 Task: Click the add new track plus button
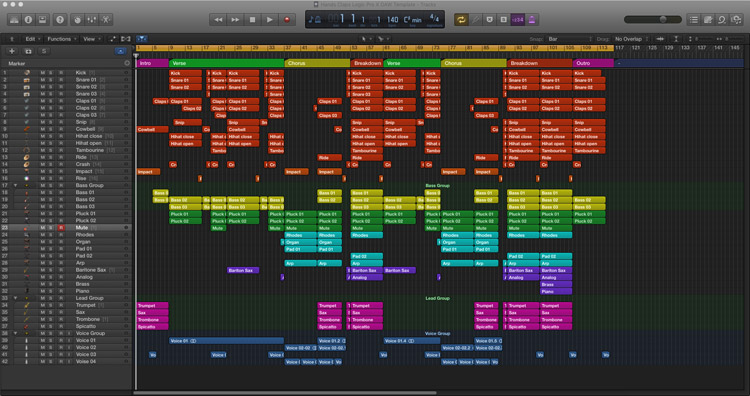tap(12, 51)
